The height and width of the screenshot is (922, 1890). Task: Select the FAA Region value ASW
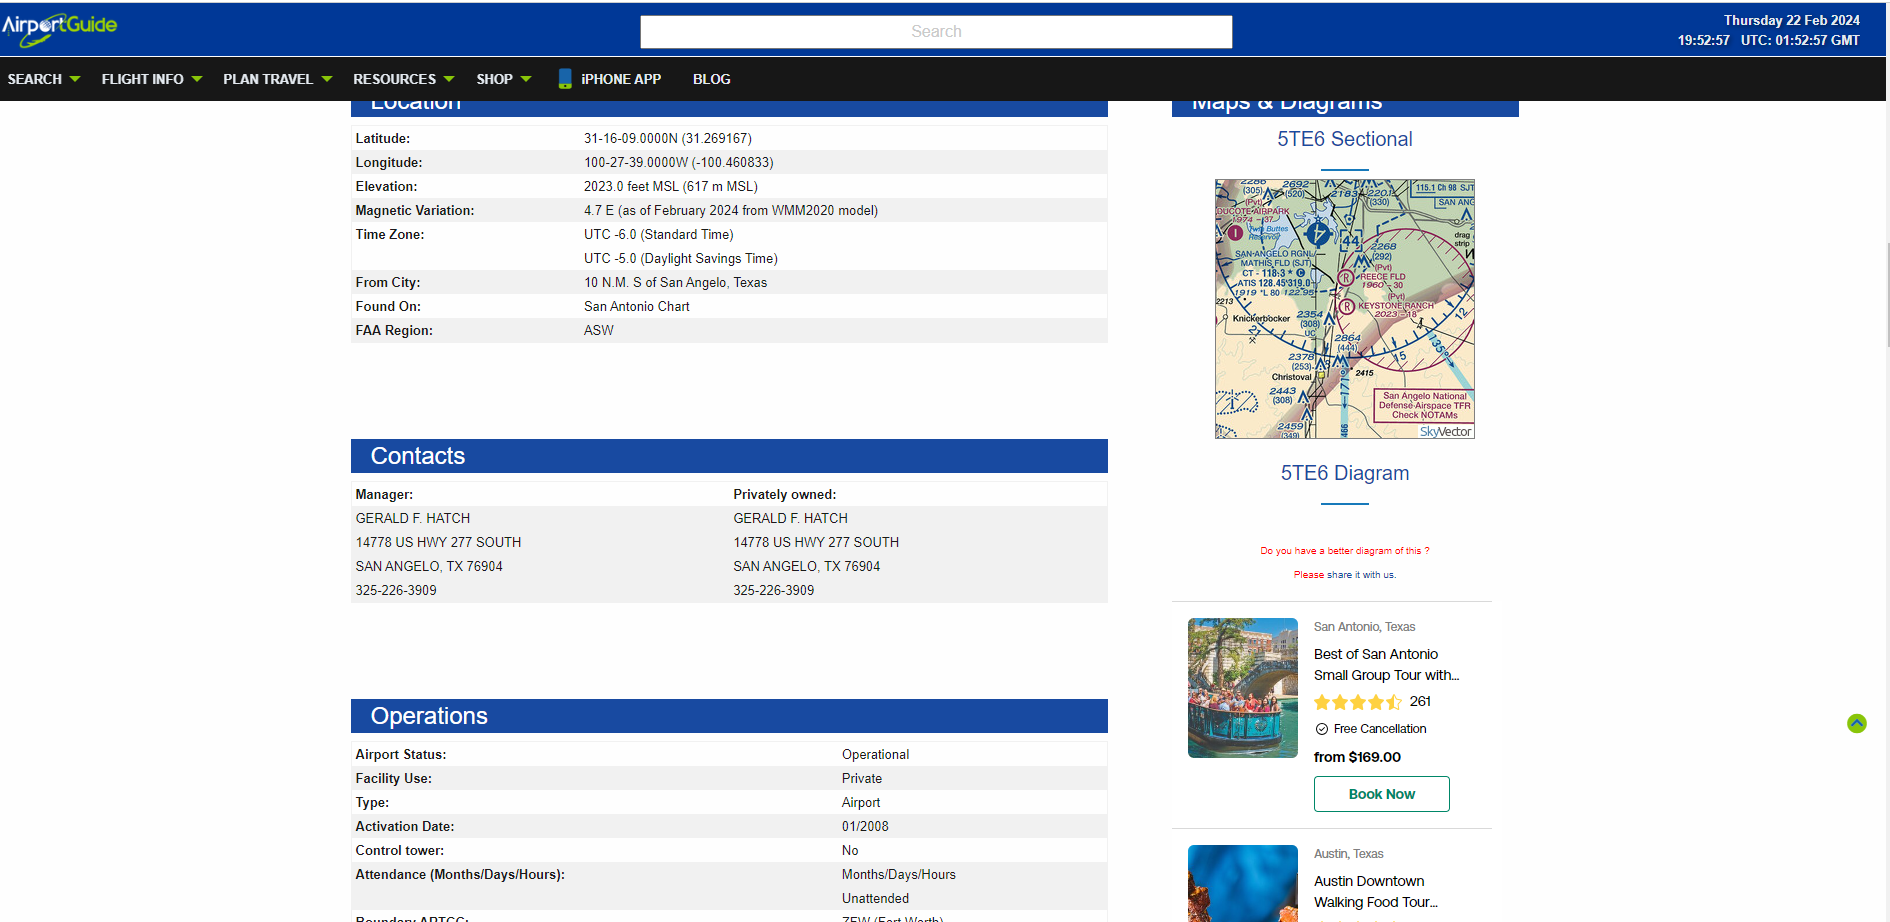[x=599, y=331]
